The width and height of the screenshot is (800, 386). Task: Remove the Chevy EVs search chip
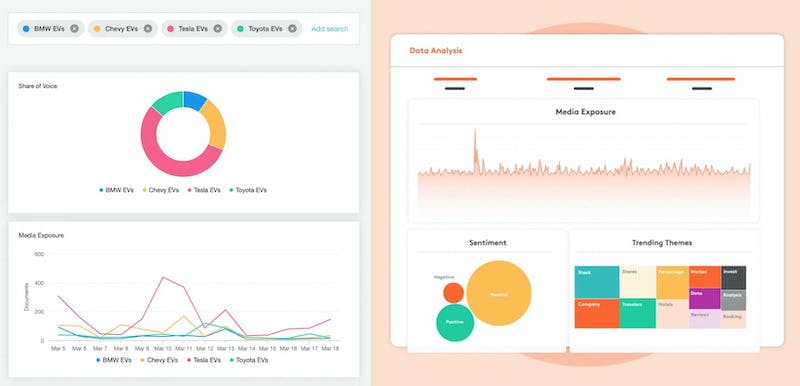click(x=148, y=29)
